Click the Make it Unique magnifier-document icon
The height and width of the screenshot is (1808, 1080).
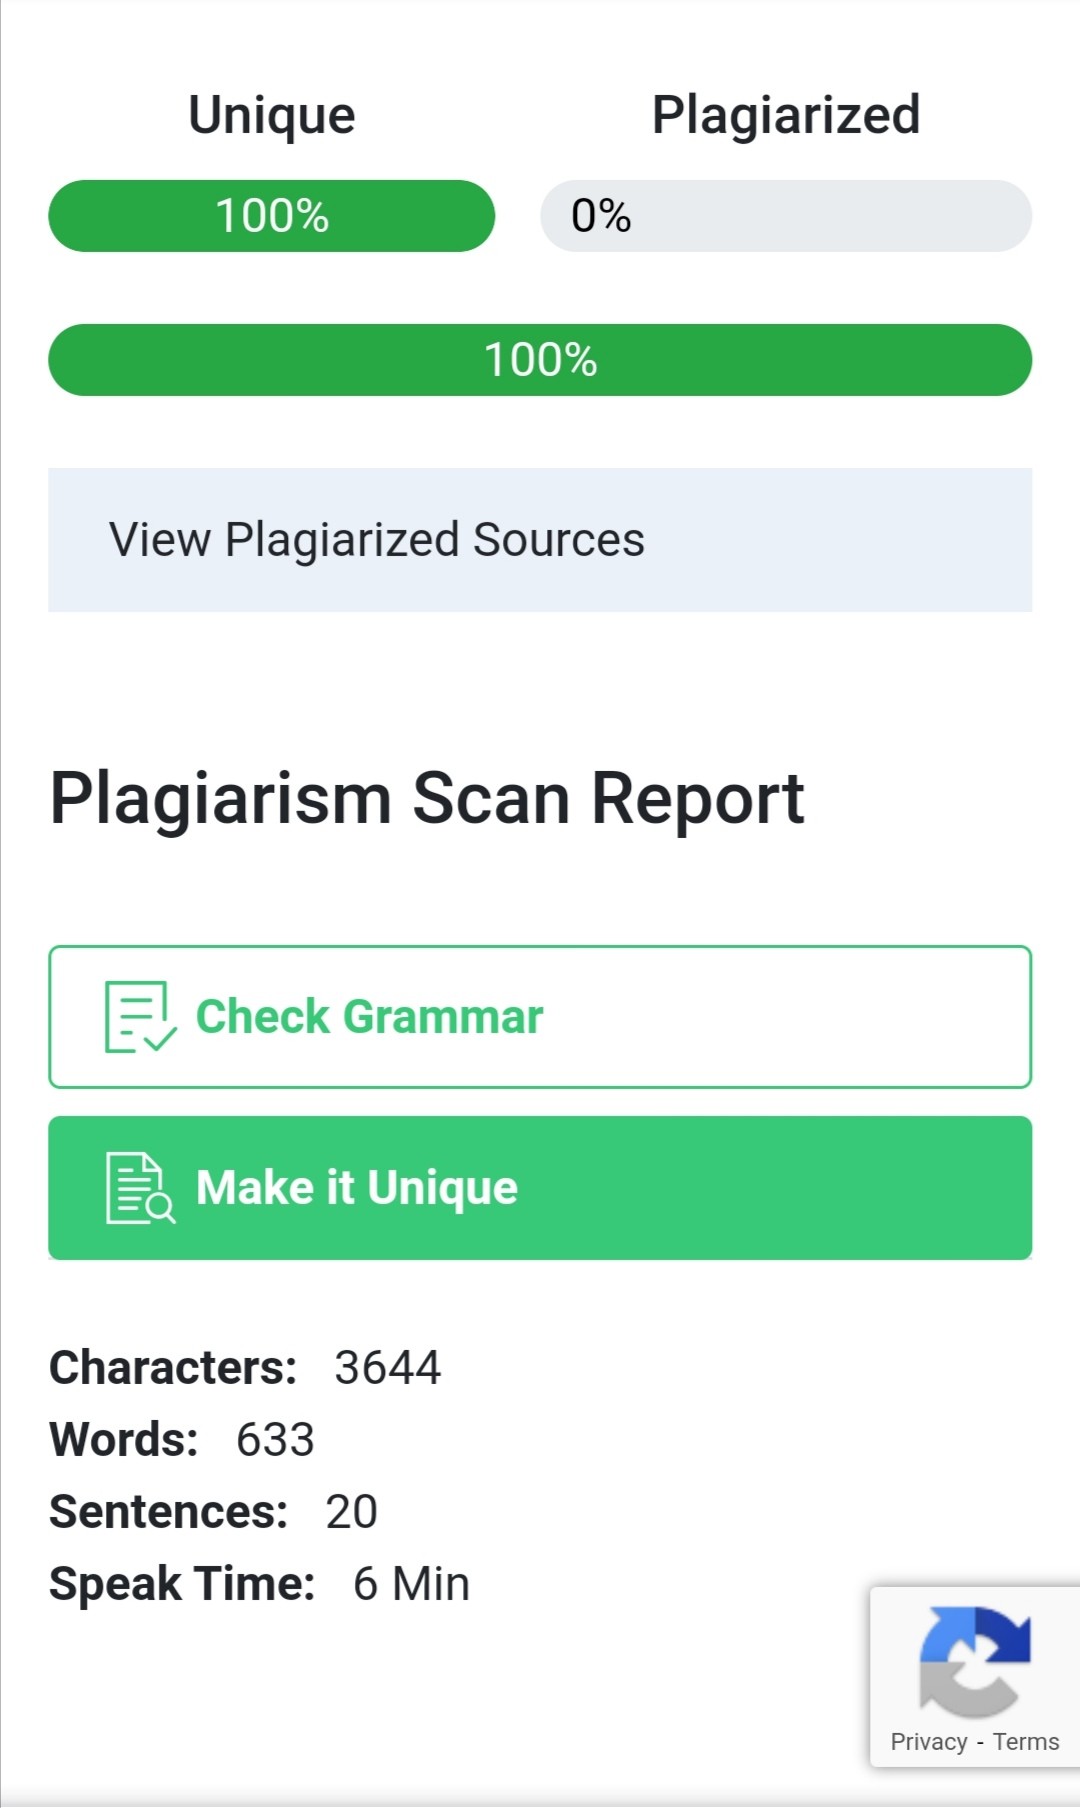pos(141,1188)
